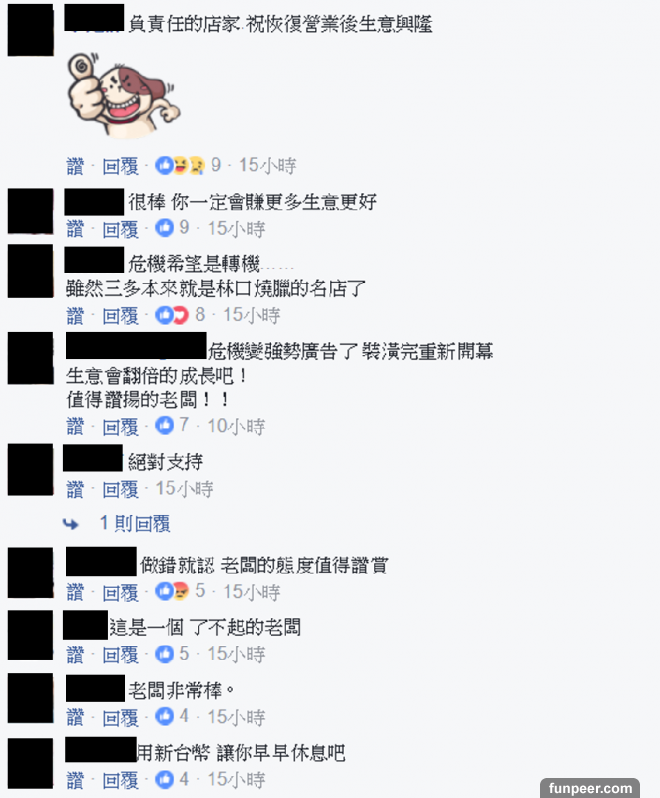The image size is (660, 798).
Task: Open the 10小時 timestamp link
Action: point(236,426)
